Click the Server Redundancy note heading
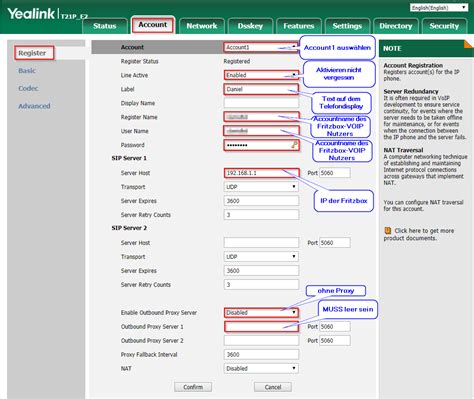The image size is (474, 399). click(x=411, y=91)
